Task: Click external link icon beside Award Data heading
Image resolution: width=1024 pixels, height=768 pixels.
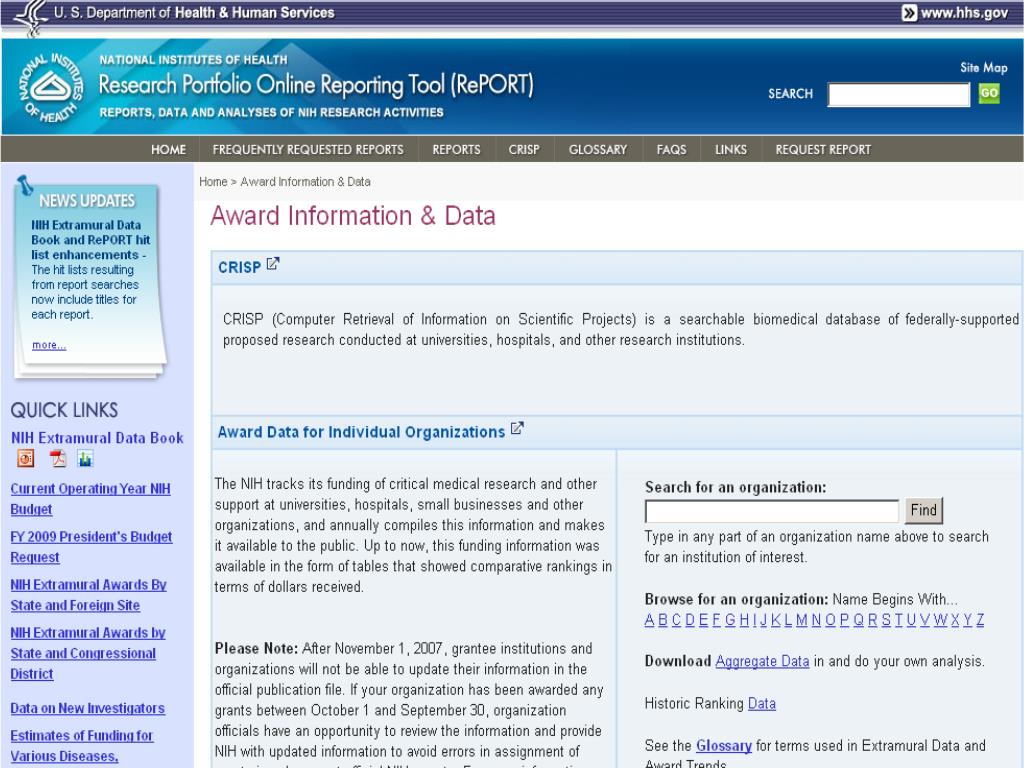Action: (517, 428)
